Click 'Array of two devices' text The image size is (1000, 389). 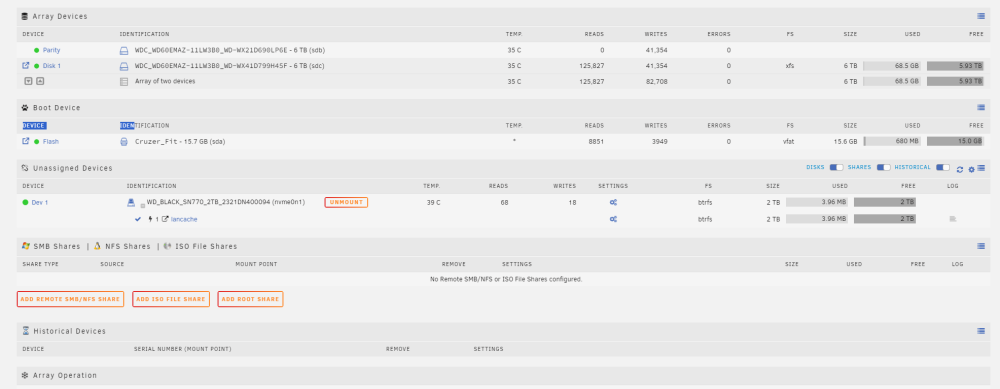point(165,82)
